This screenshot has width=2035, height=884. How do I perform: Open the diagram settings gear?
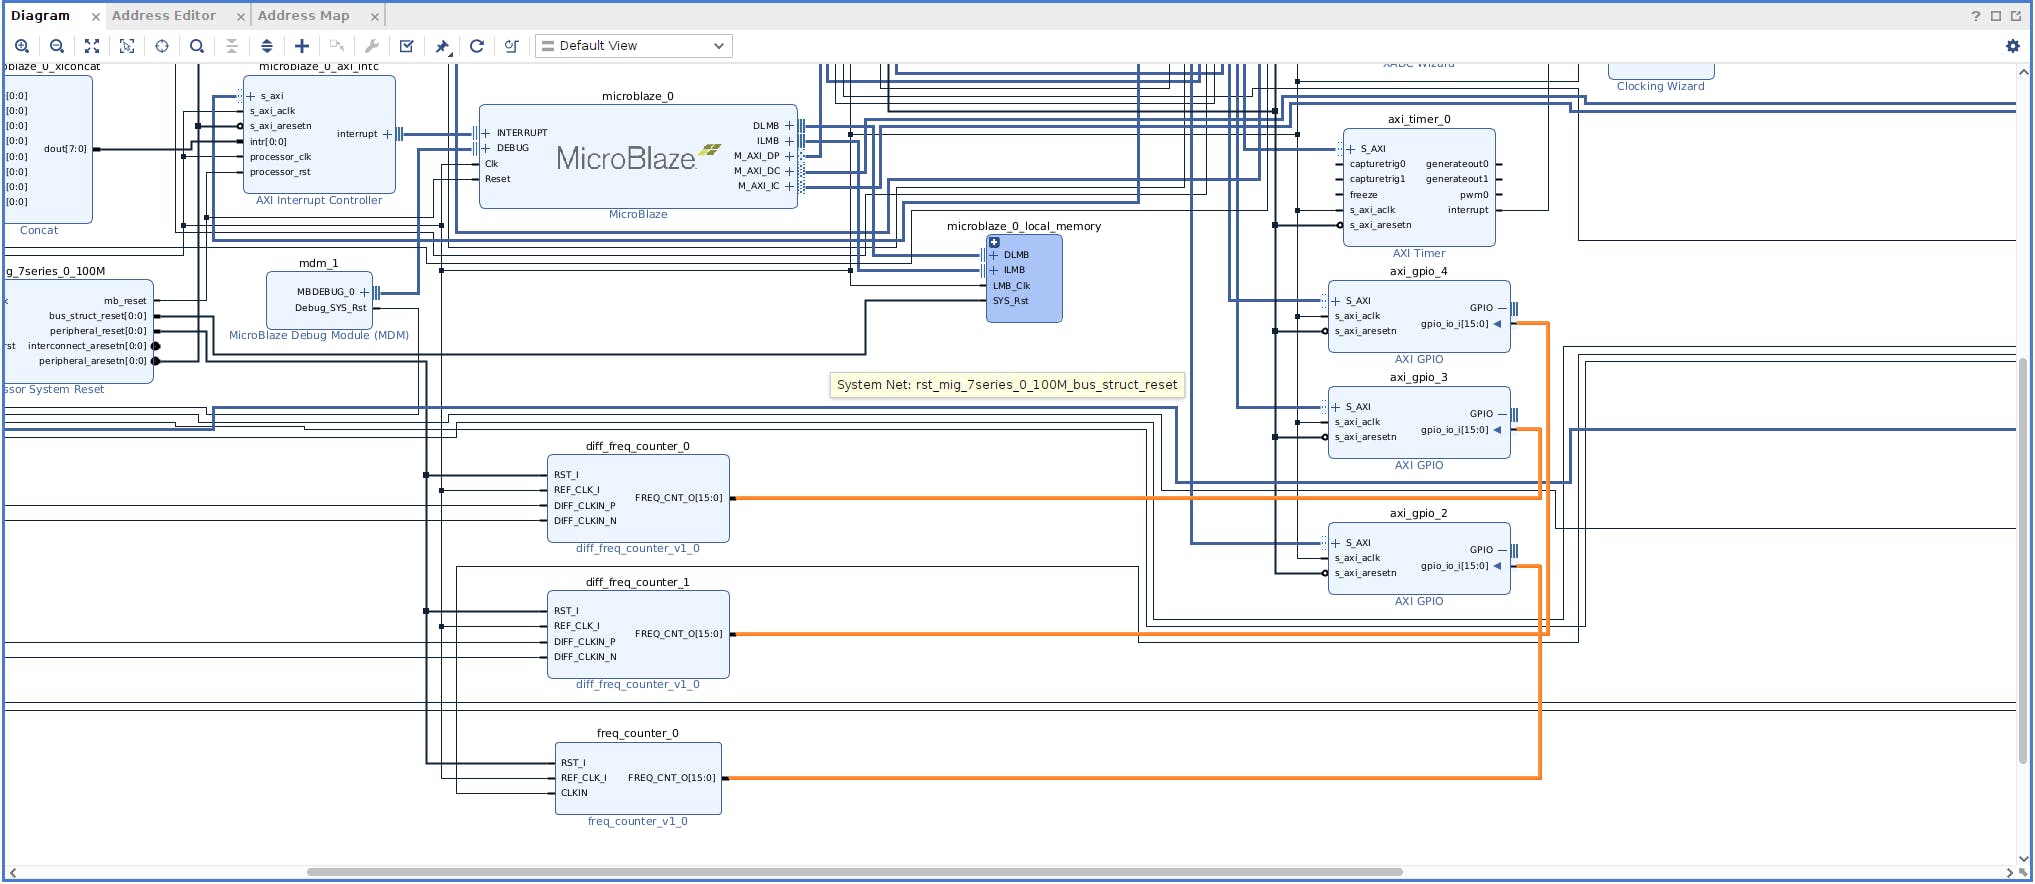[2013, 46]
